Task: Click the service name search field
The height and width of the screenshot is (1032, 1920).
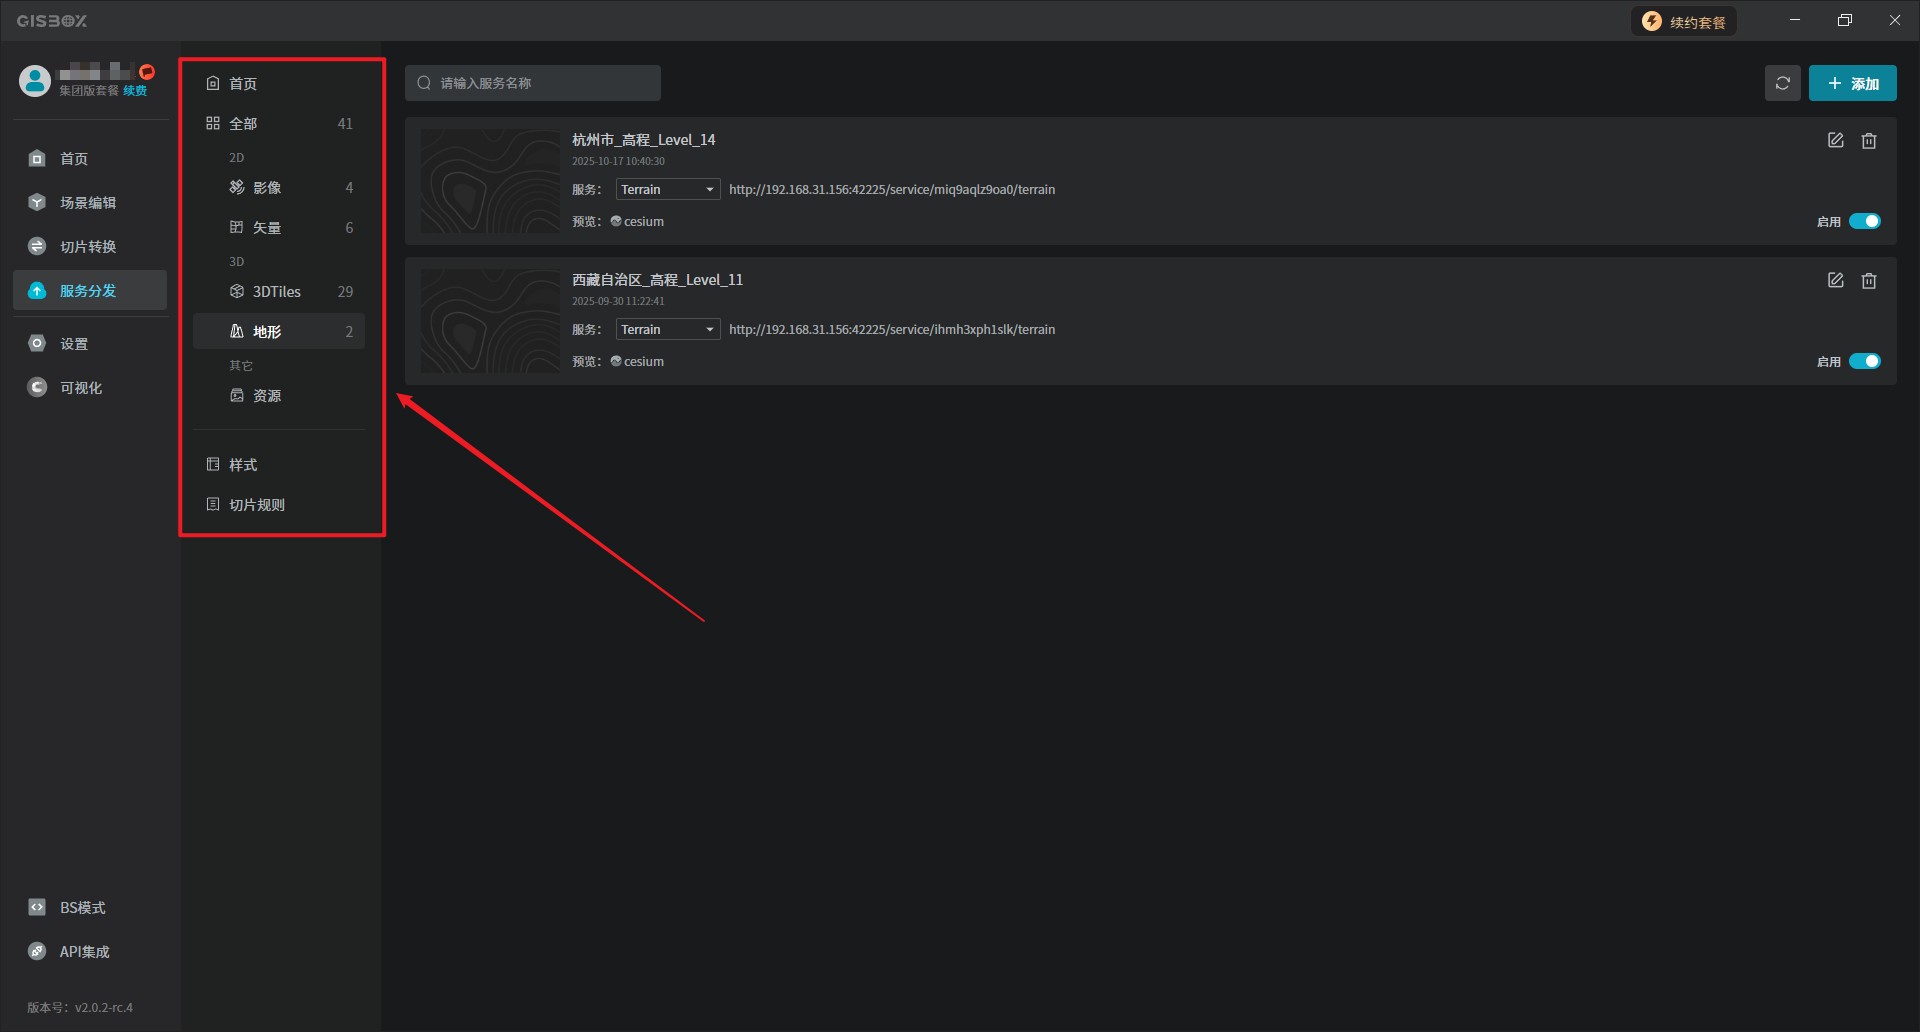Action: coord(540,83)
